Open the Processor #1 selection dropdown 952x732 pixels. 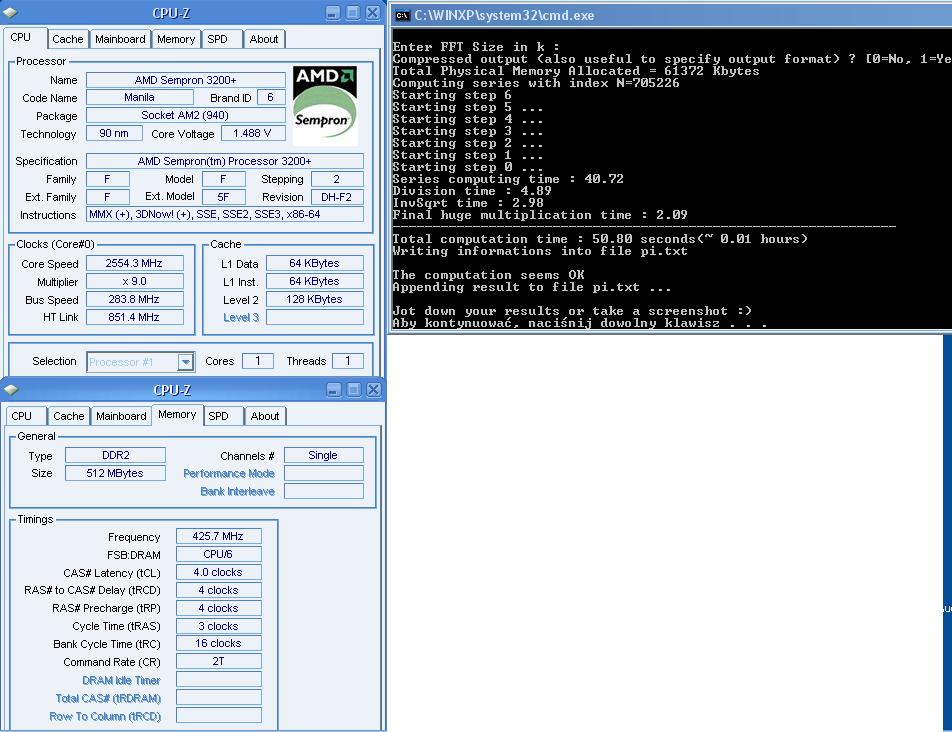186,362
